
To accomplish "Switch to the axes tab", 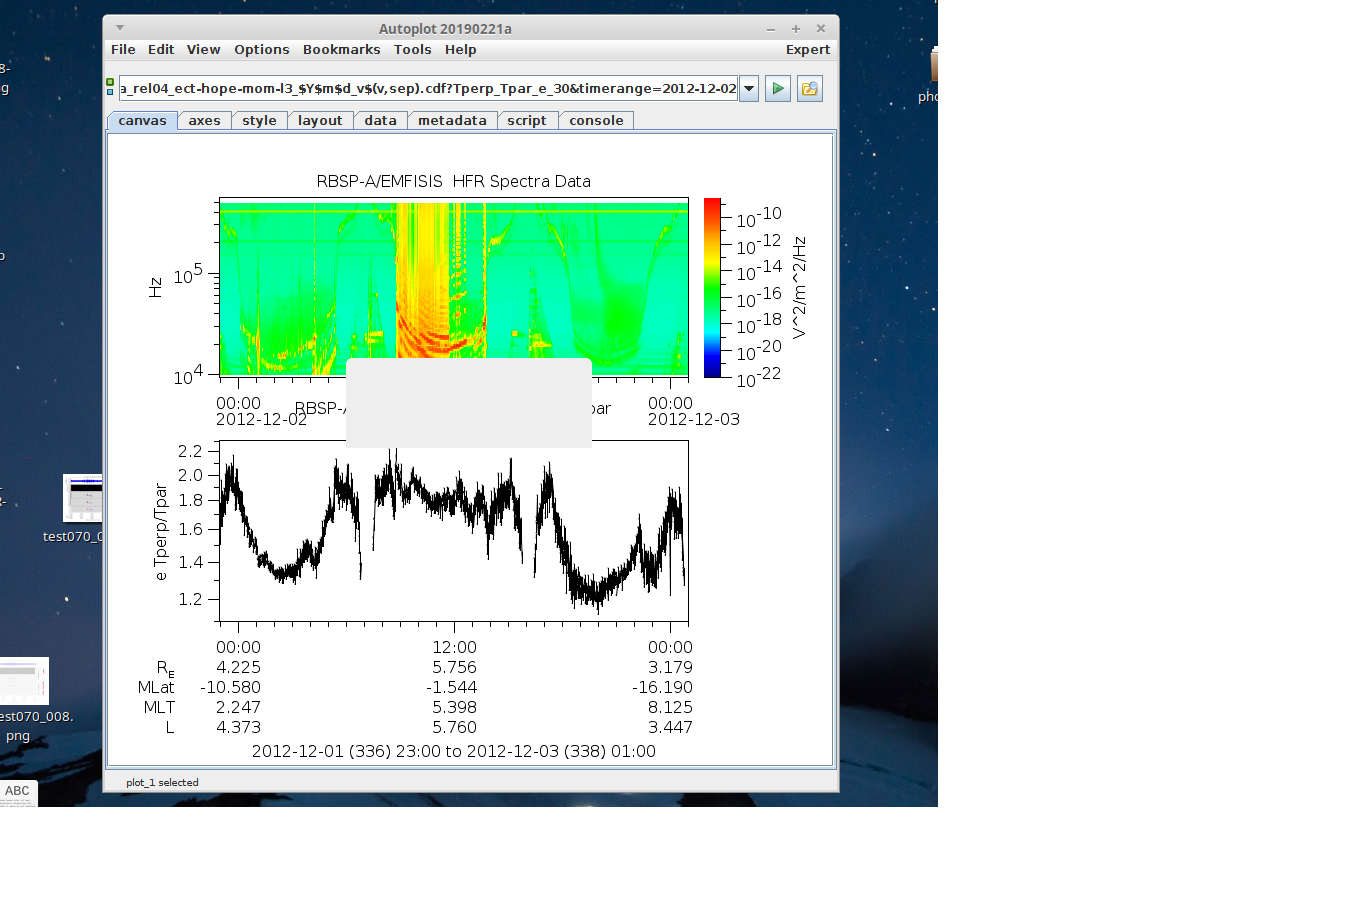I will pos(204,121).
